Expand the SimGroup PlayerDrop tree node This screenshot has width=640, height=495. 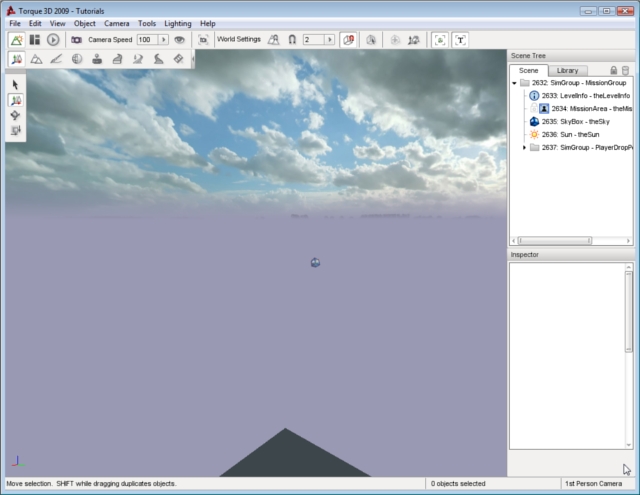pos(525,147)
